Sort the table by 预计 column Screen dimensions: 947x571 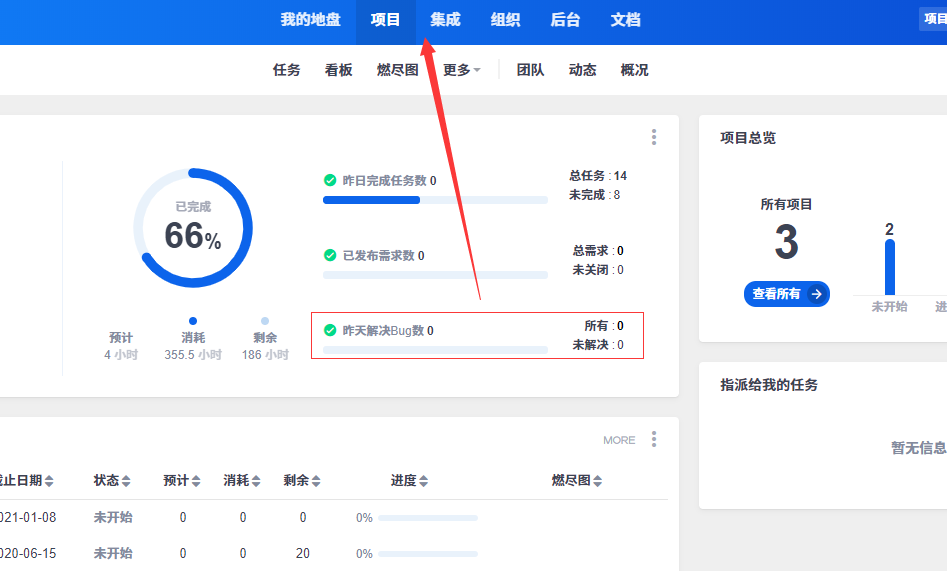point(182,480)
